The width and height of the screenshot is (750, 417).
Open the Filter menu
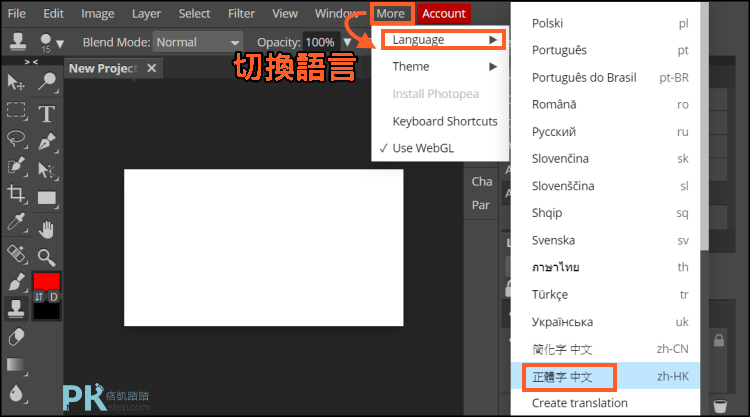point(241,13)
